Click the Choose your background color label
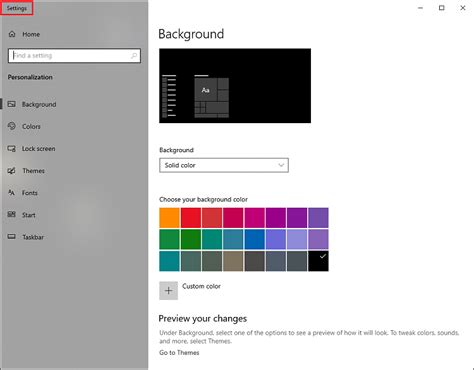Viewport: 474px width, 370px height. click(203, 200)
